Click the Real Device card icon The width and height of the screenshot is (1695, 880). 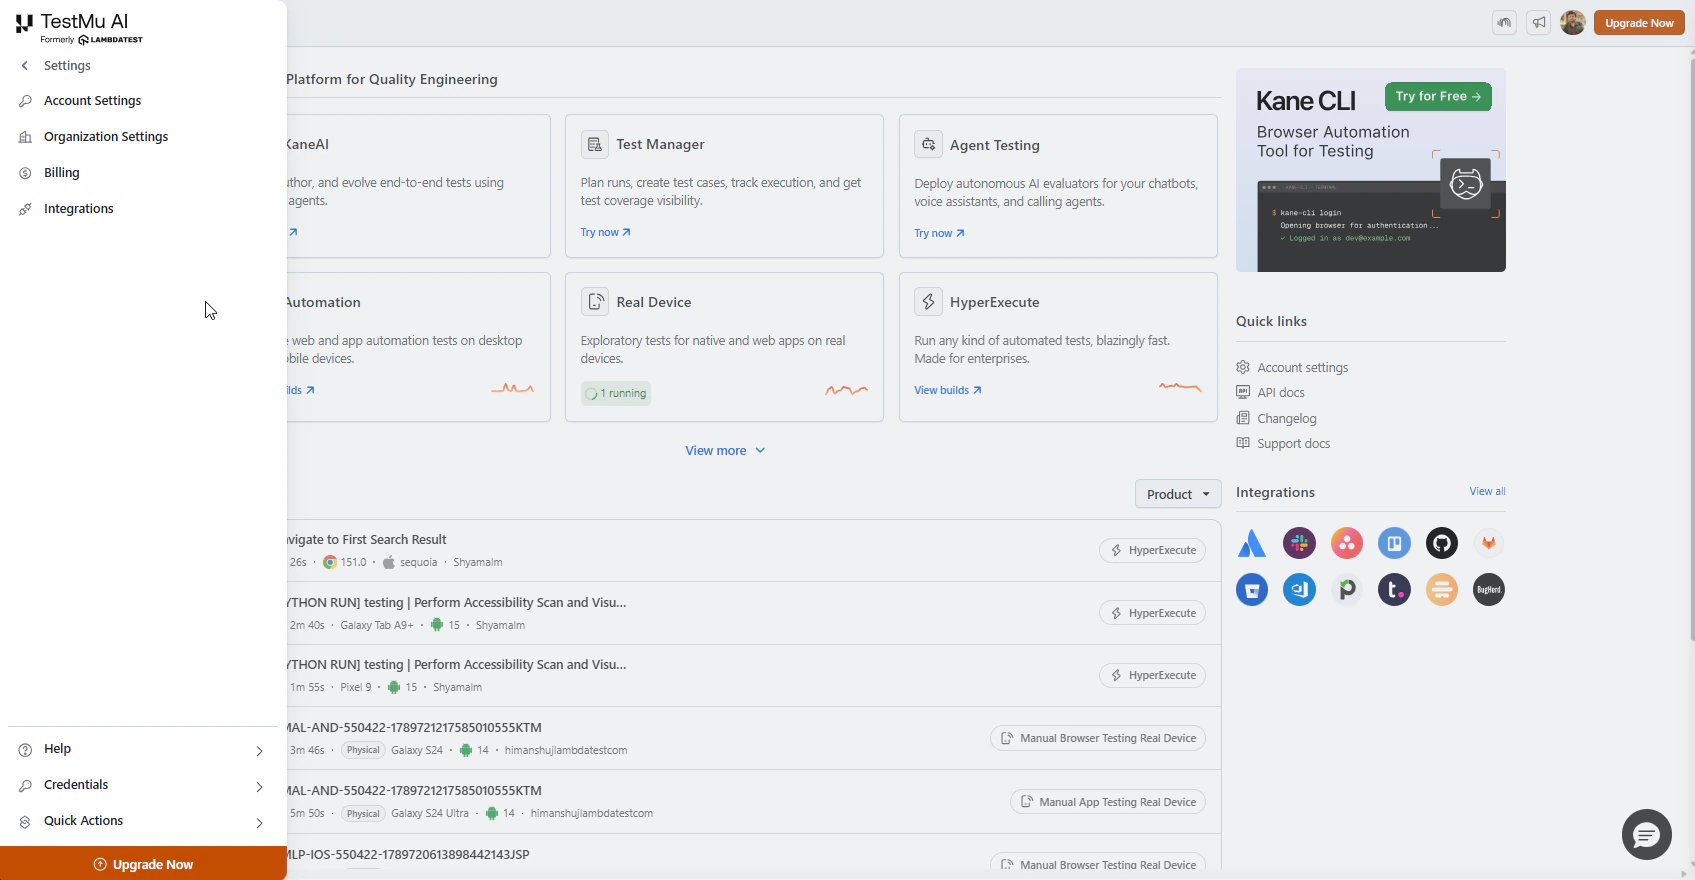click(595, 302)
